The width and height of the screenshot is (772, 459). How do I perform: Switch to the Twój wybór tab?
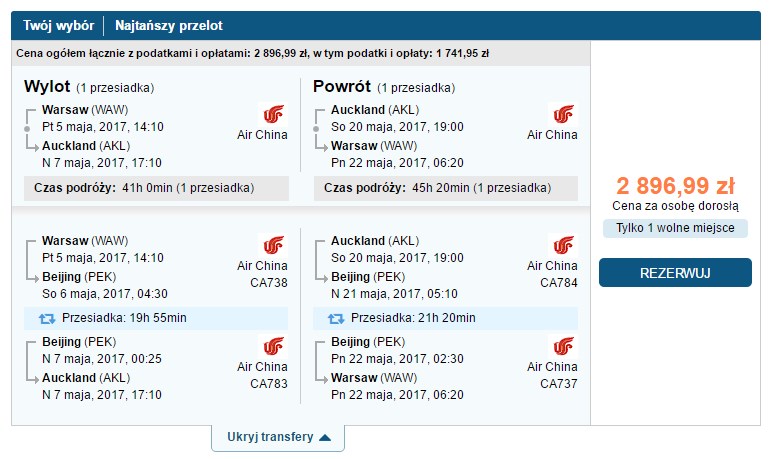coord(59,26)
